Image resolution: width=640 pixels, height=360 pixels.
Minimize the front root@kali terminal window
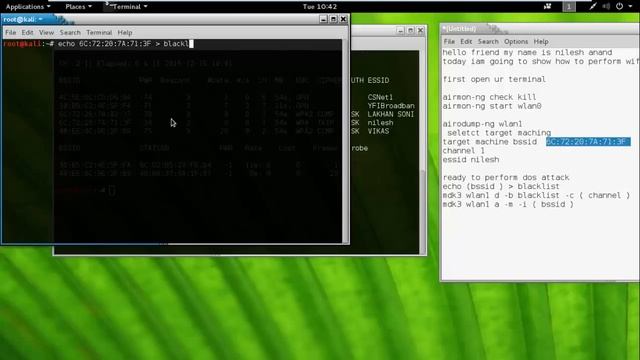[x=323, y=19]
